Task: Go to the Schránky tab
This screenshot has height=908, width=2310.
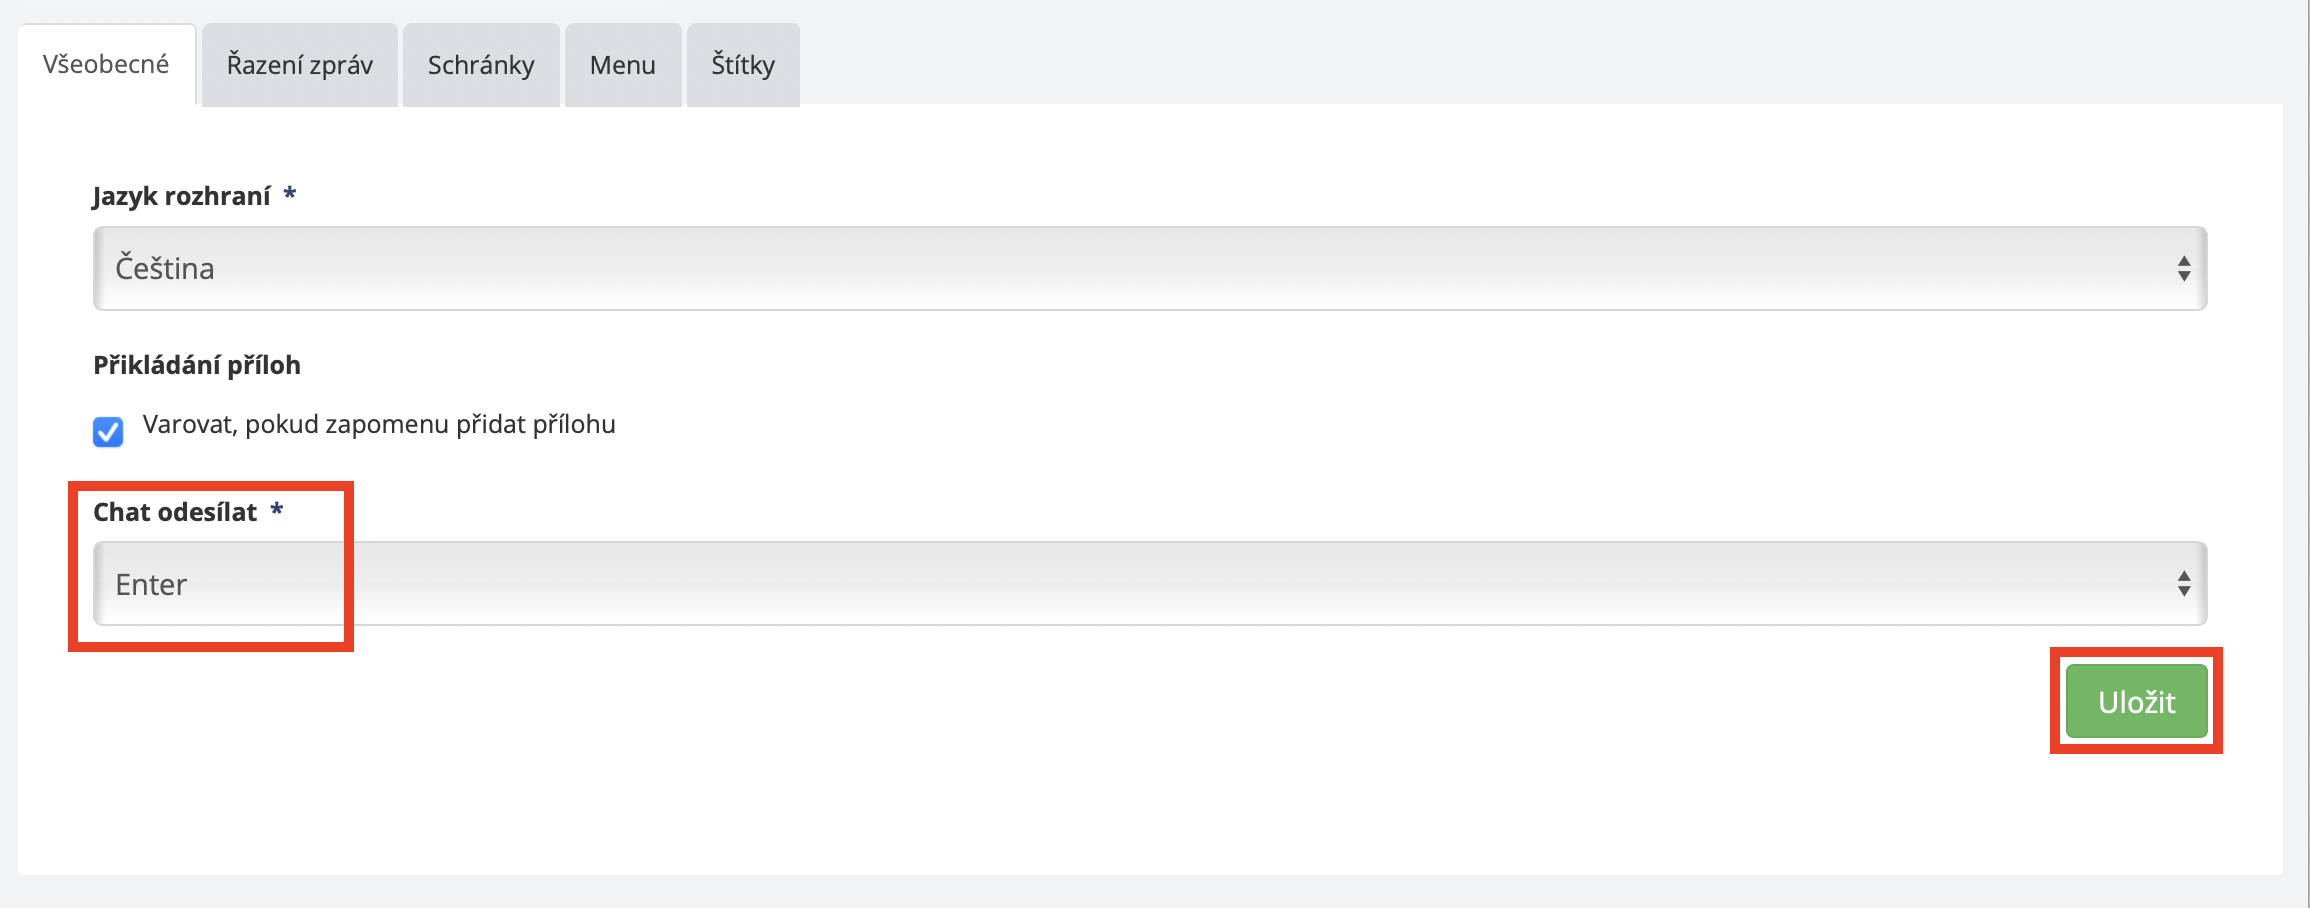Action: [x=481, y=65]
